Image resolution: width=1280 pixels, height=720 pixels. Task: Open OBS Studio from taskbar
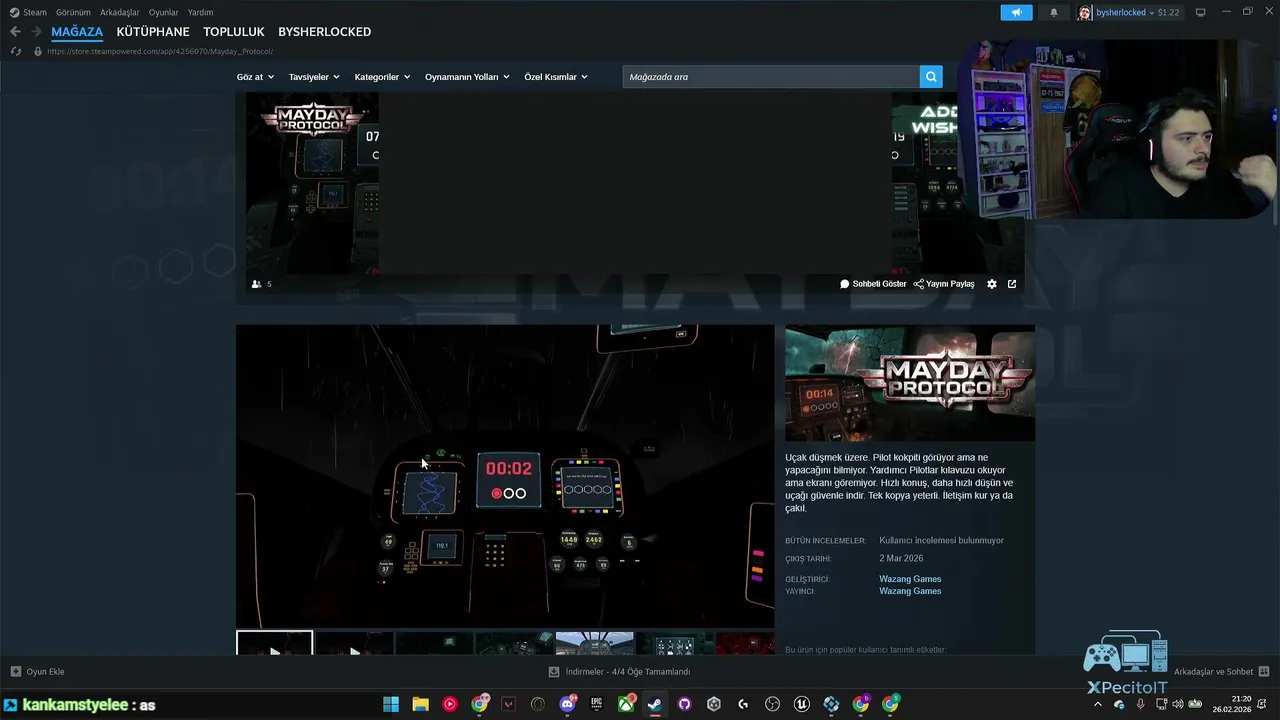(772, 704)
